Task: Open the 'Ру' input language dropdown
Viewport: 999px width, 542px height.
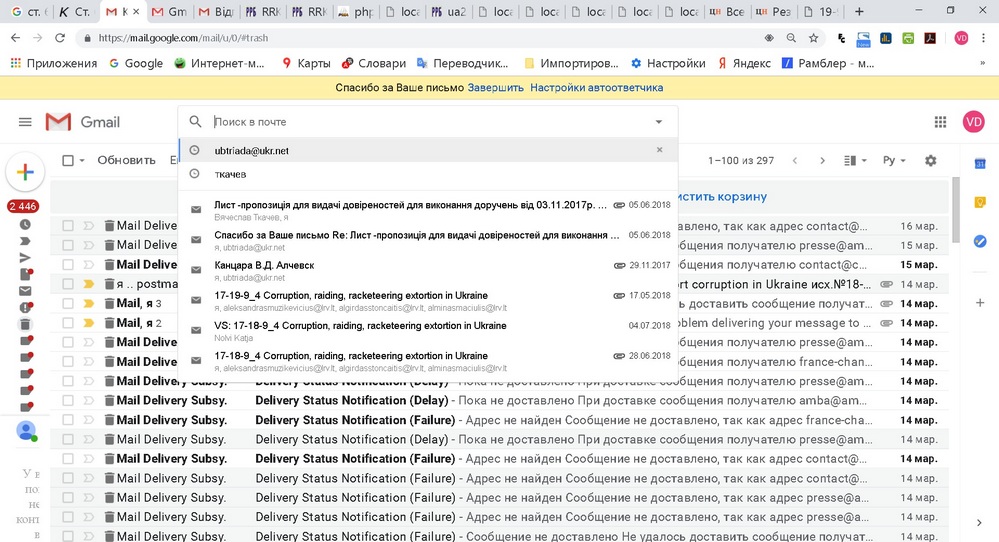Action: (x=894, y=160)
